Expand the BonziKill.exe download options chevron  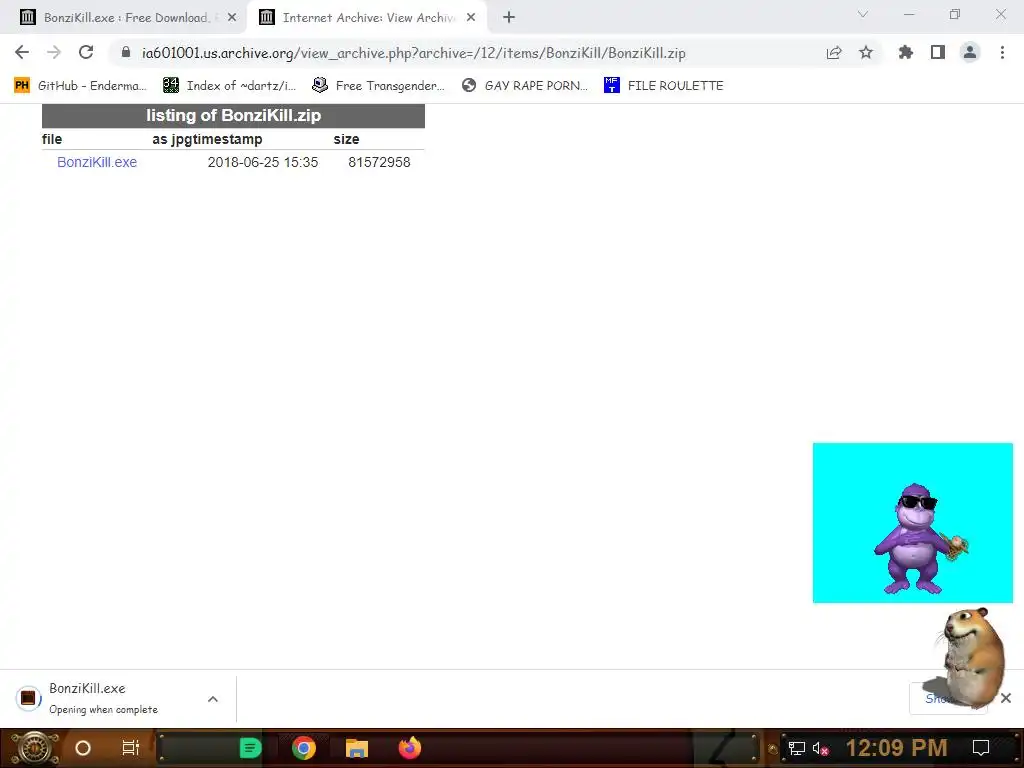pos(213,699)
